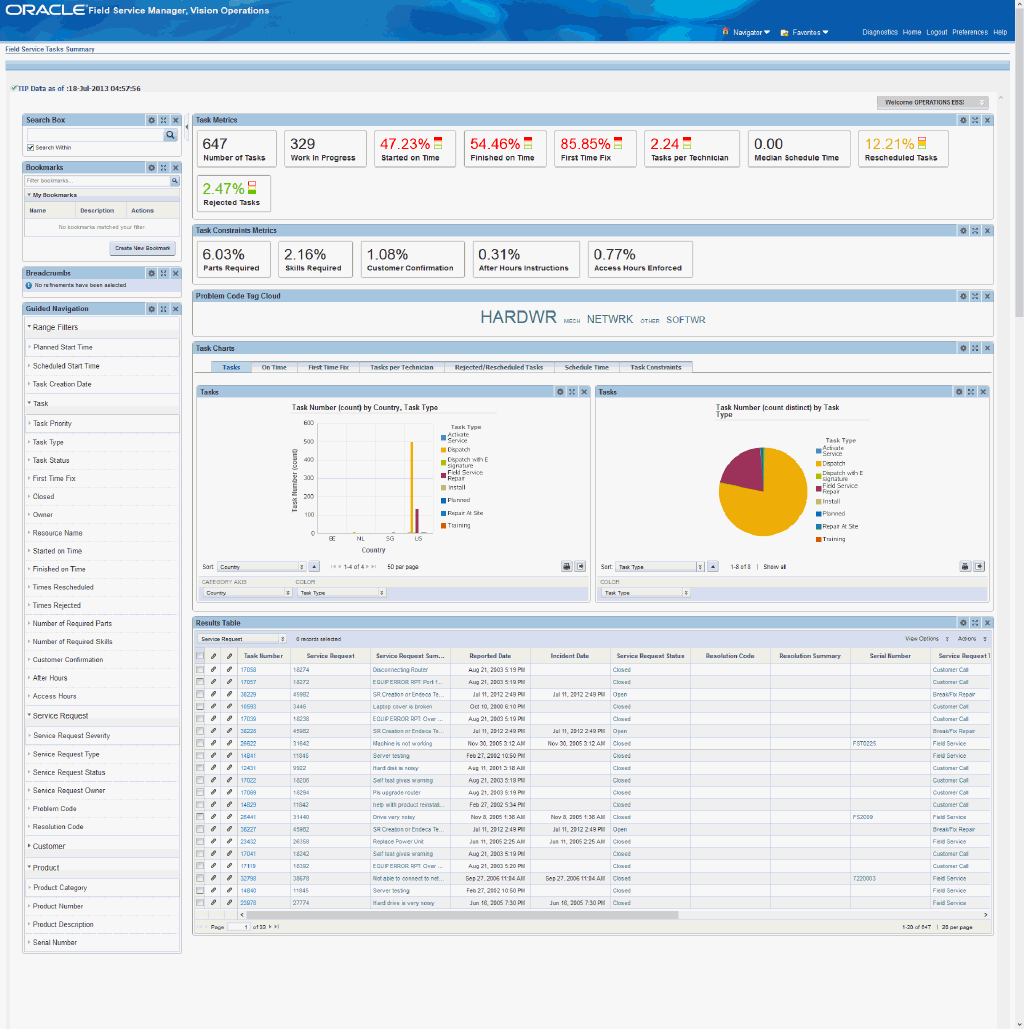Open Welcome OPERATIONS EBS dropdown
The height and width of the screenshot is (1029, 1024).
click(932, 102)
